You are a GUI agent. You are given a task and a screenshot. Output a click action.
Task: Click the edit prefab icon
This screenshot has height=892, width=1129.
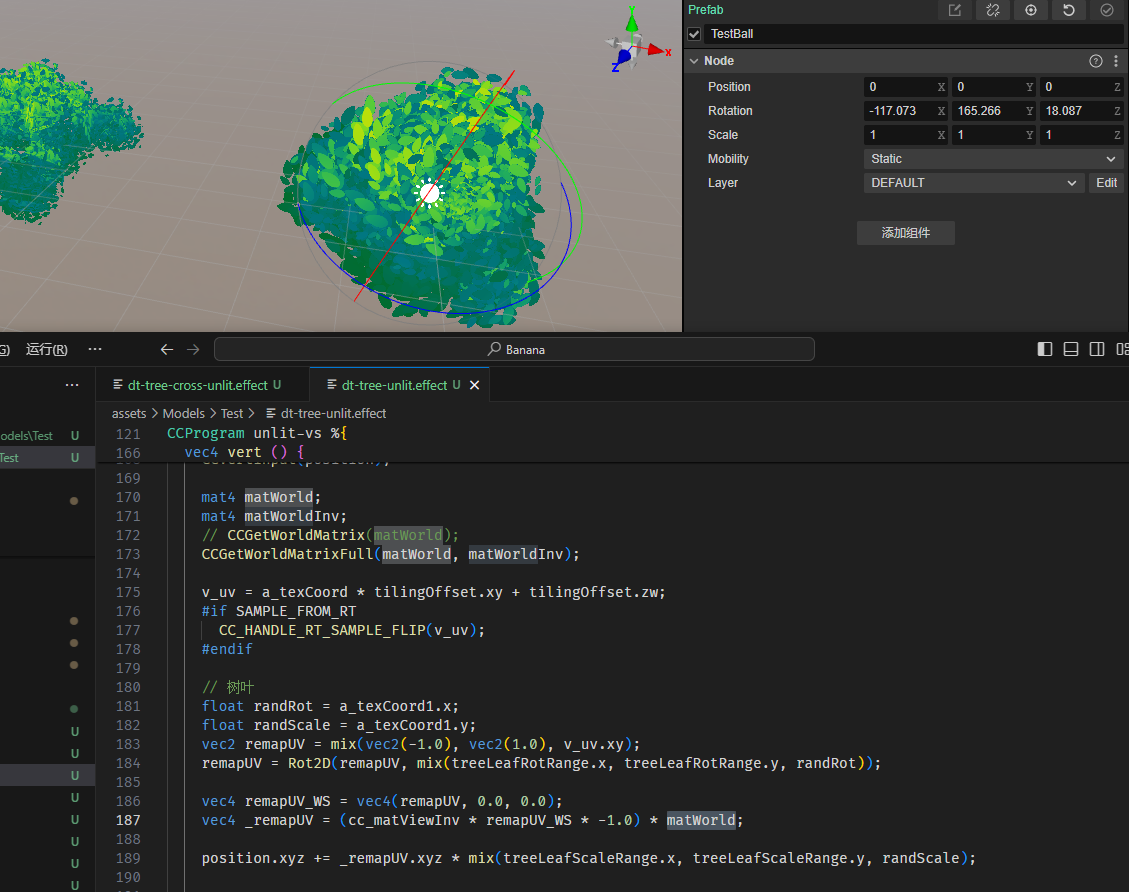[x=954, y=10]
